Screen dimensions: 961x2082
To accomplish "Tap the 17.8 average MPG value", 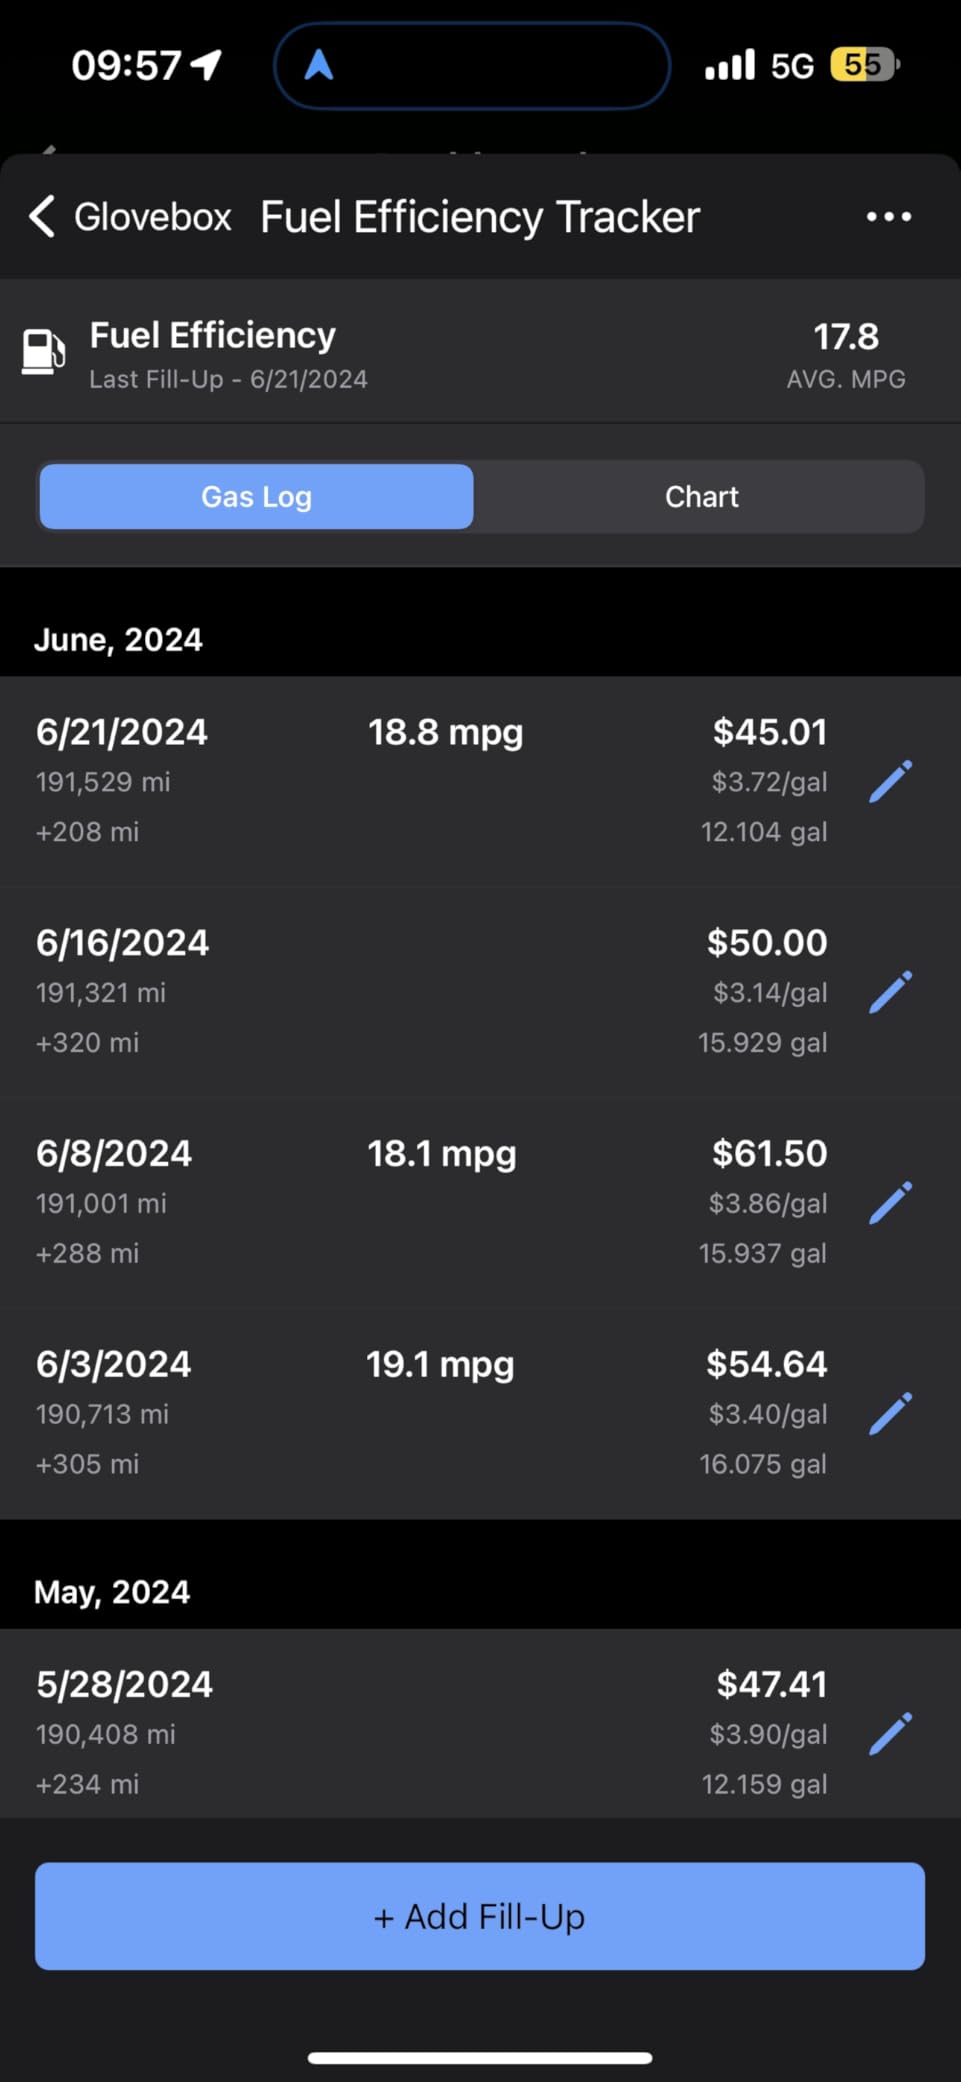I will [845, 337].
